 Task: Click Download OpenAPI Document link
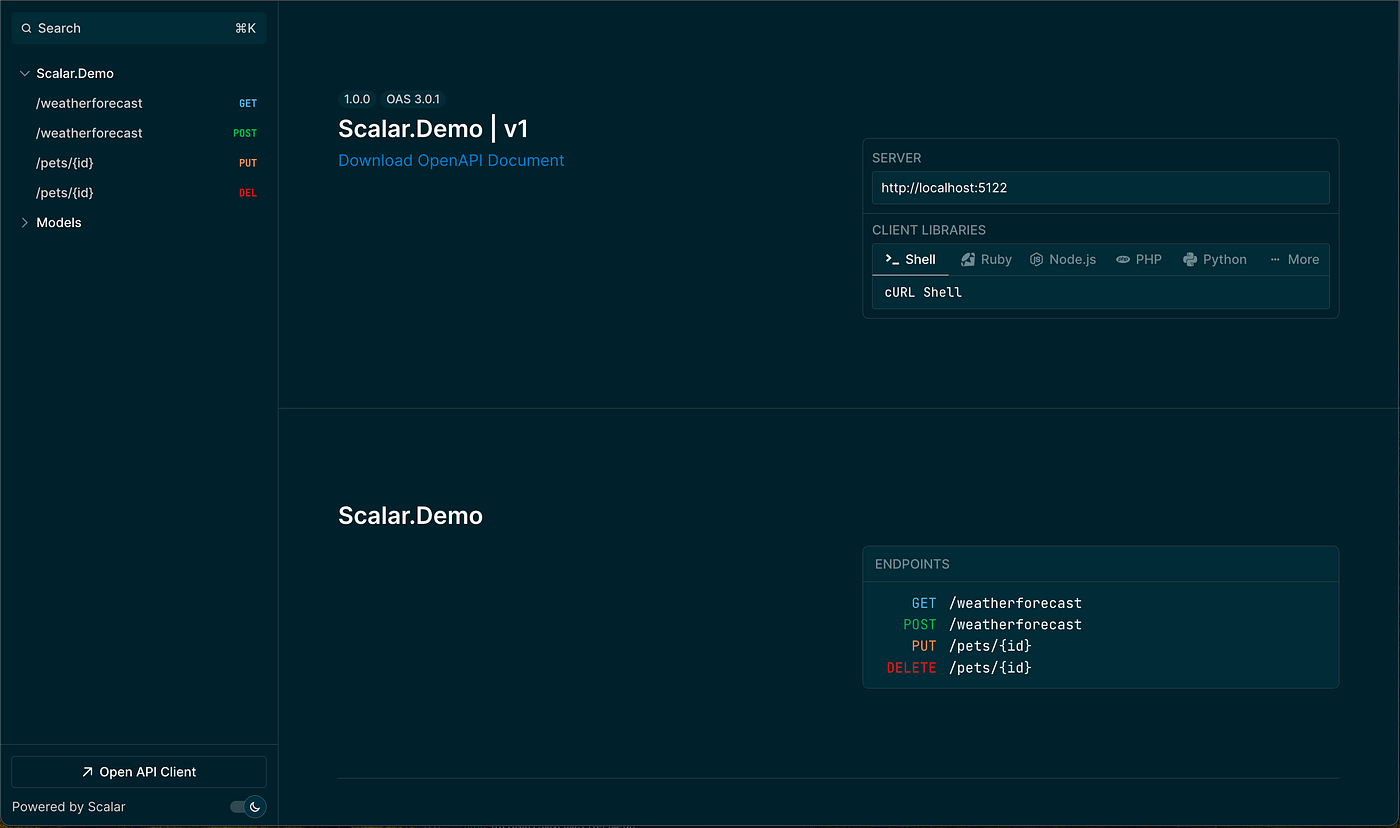451,160
